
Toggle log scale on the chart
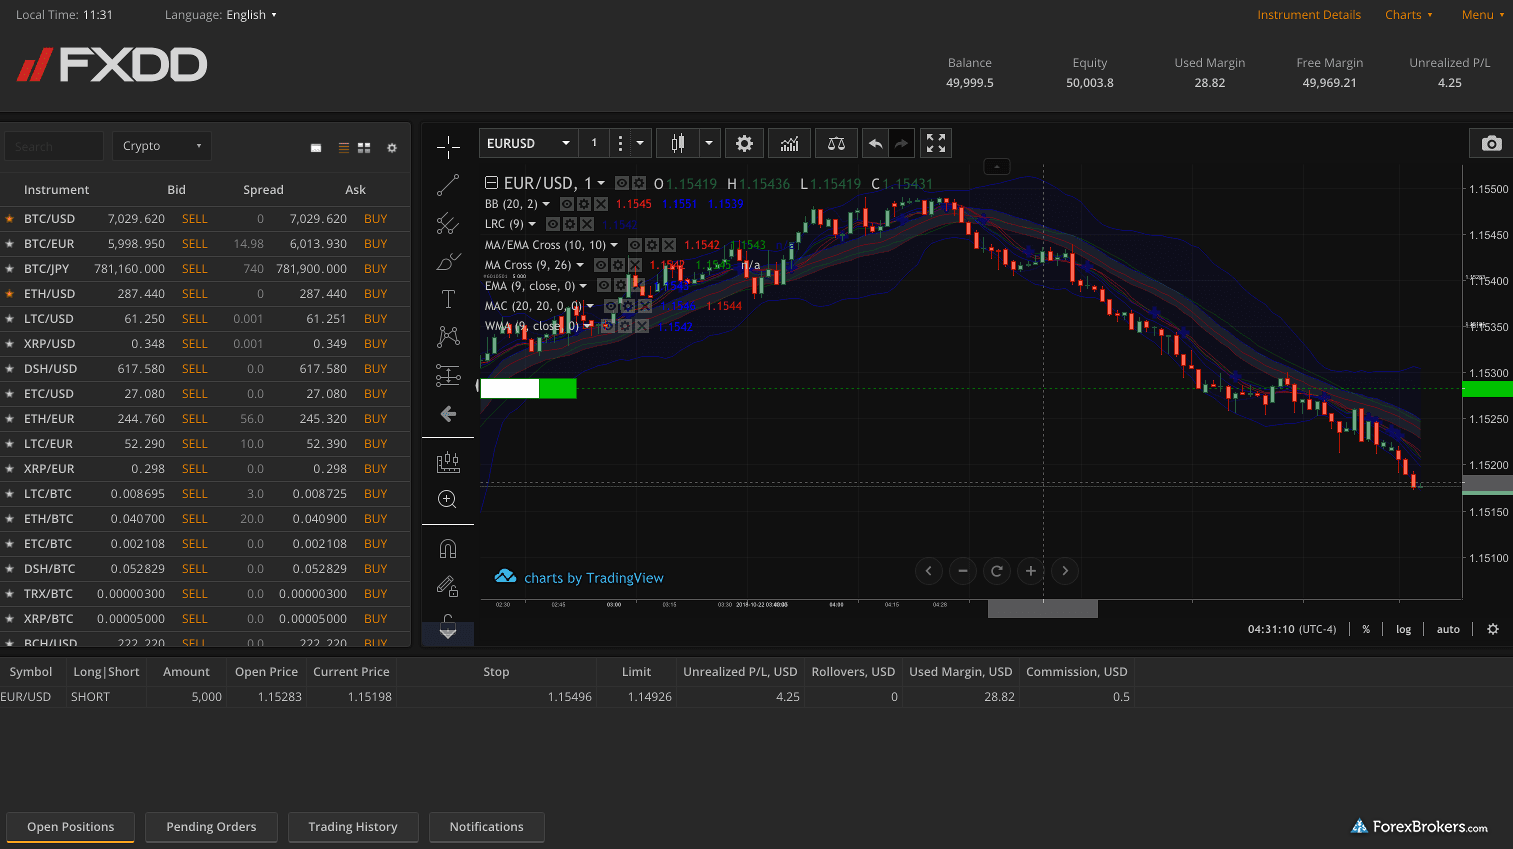tap(1403, 629)
